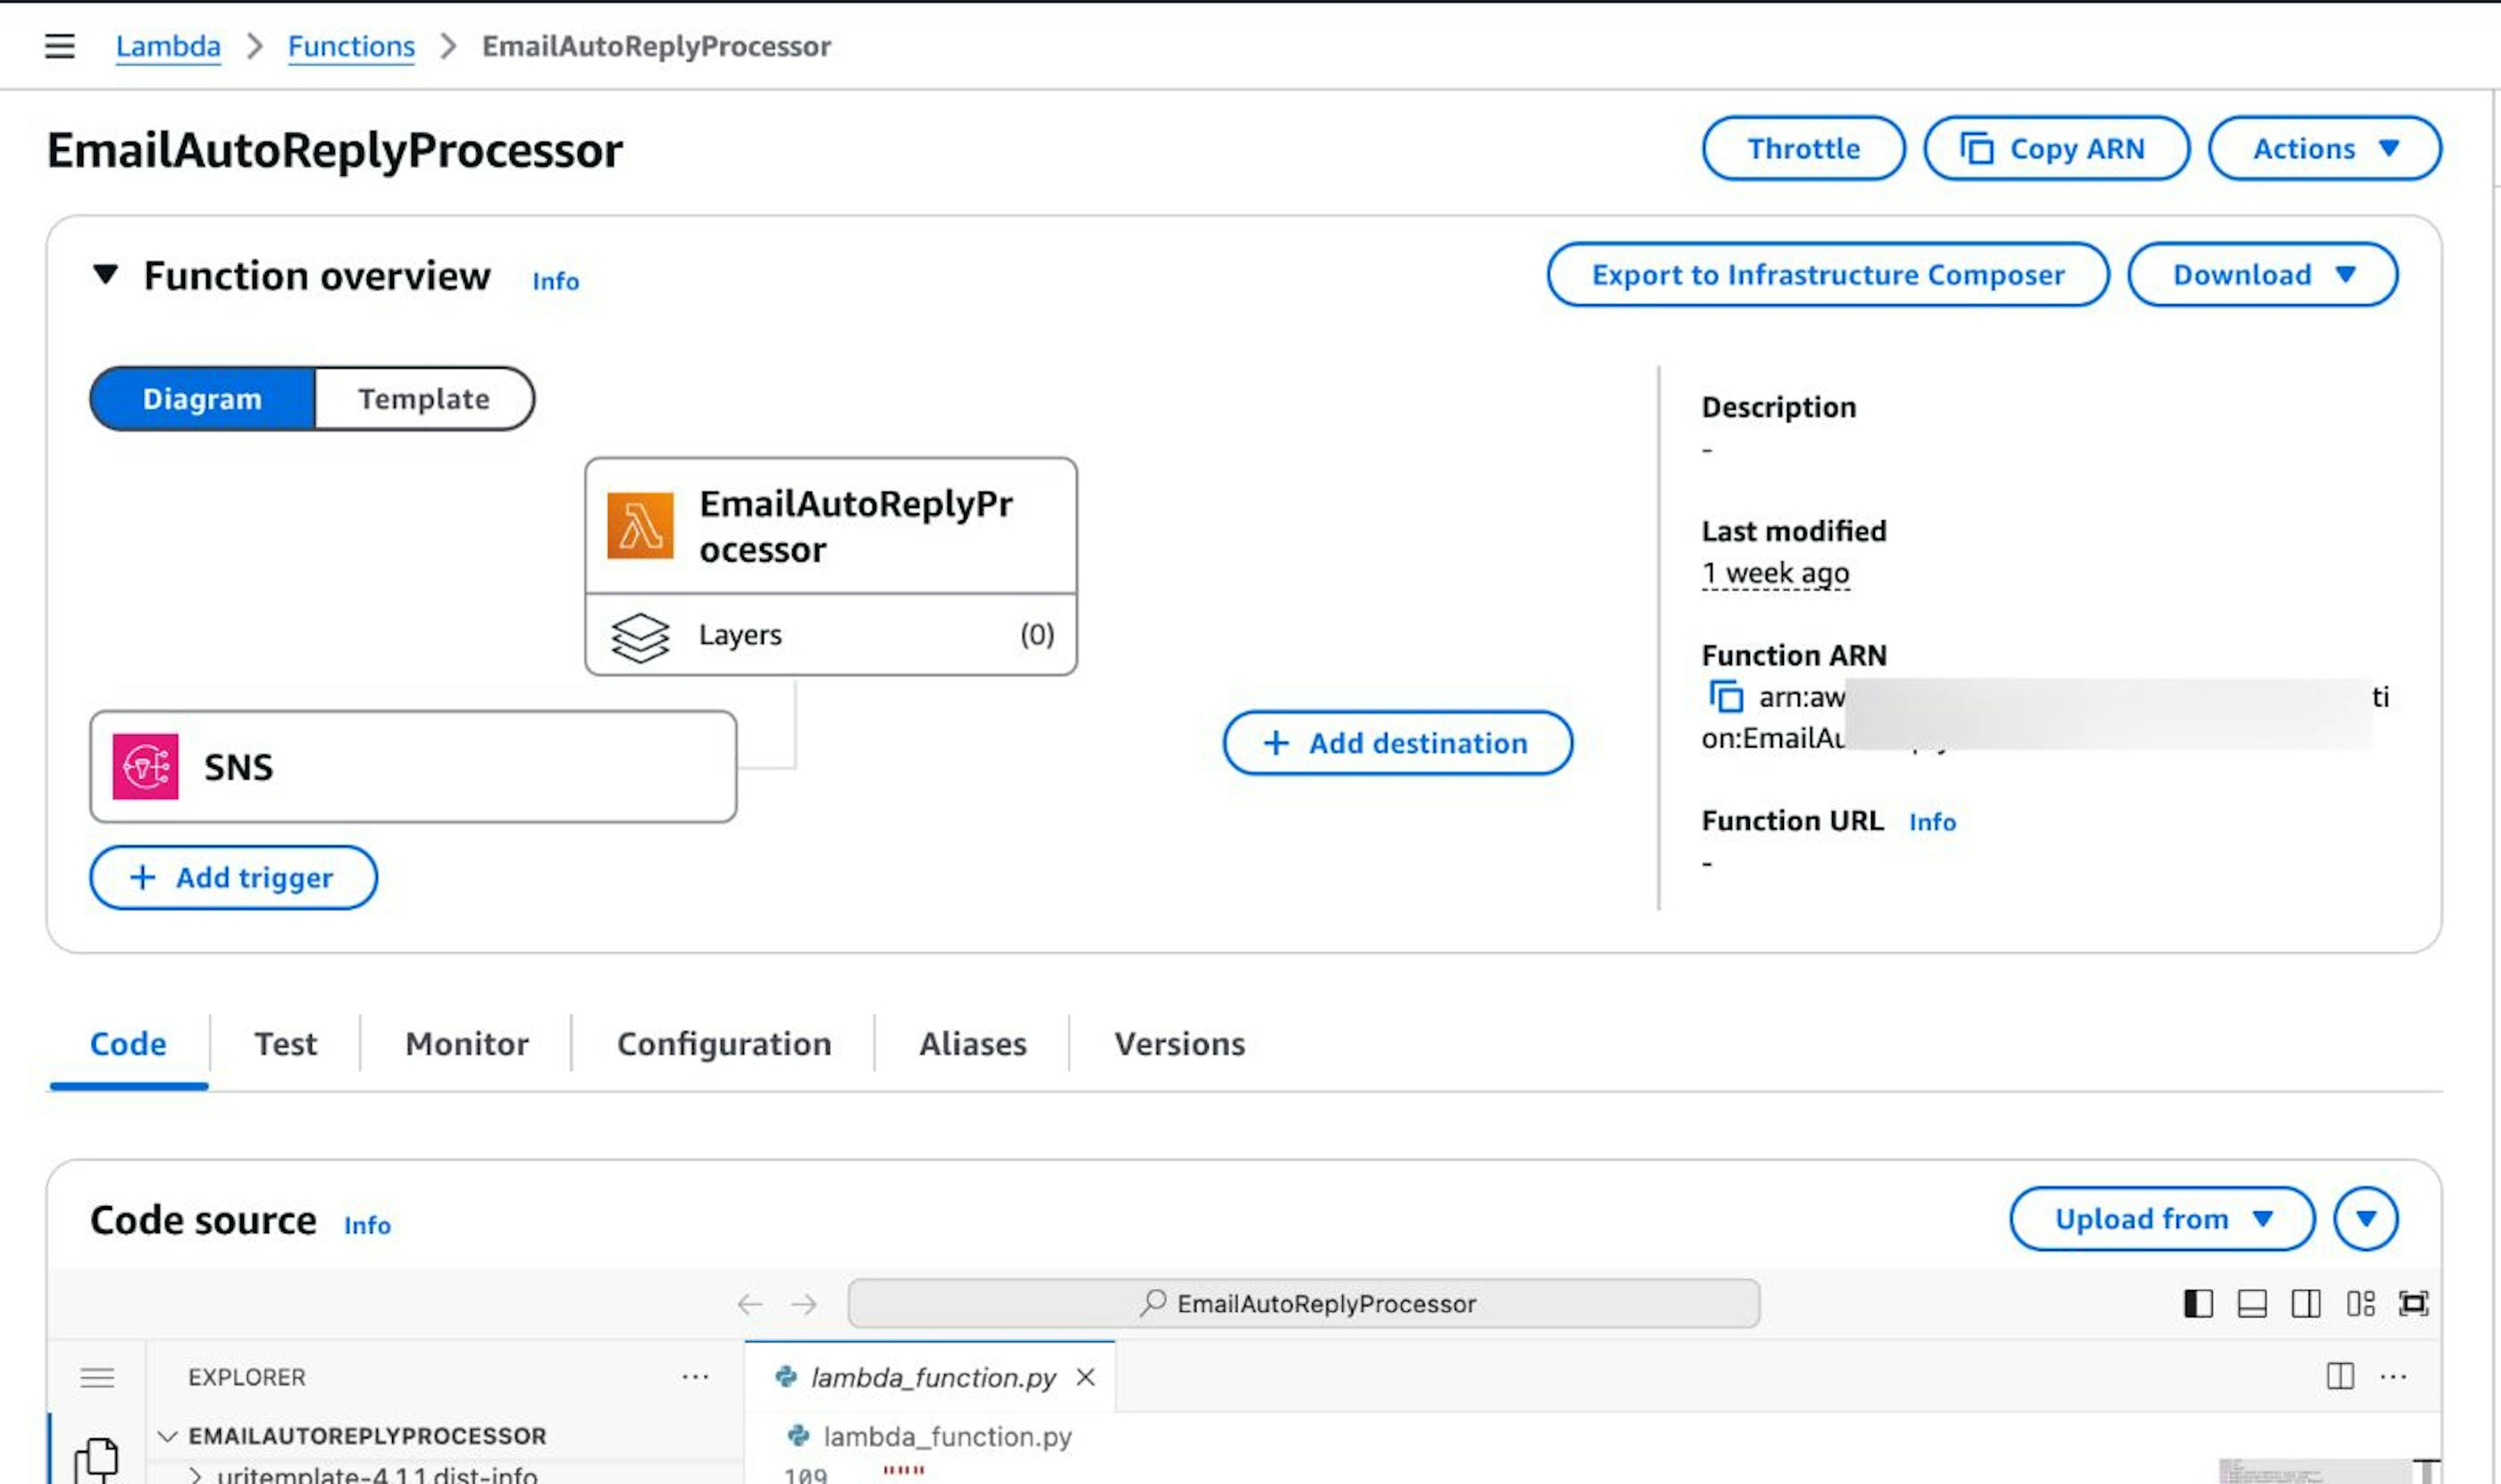This screenshot has height=1484, width=2501.
Task: Click the SNS trigger icon in the diagram
Action: pyautogui.click(x=146, y=766)
